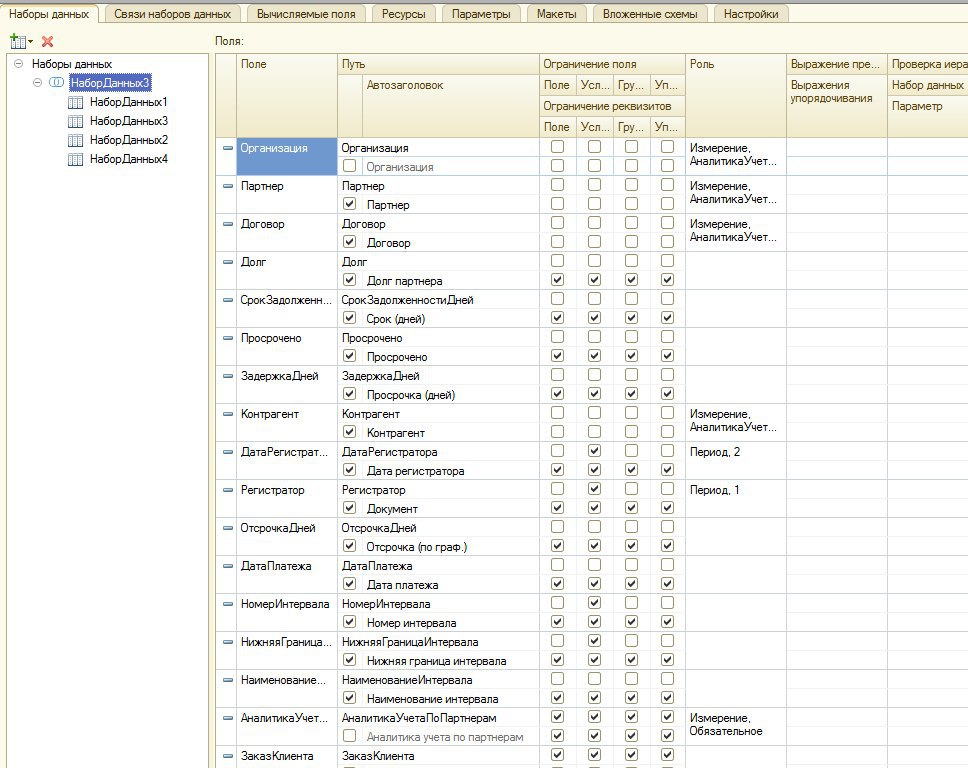Toggle the auto-title checkbox for Дата платежа
This screenshot has height=768, width=968.
349,583
